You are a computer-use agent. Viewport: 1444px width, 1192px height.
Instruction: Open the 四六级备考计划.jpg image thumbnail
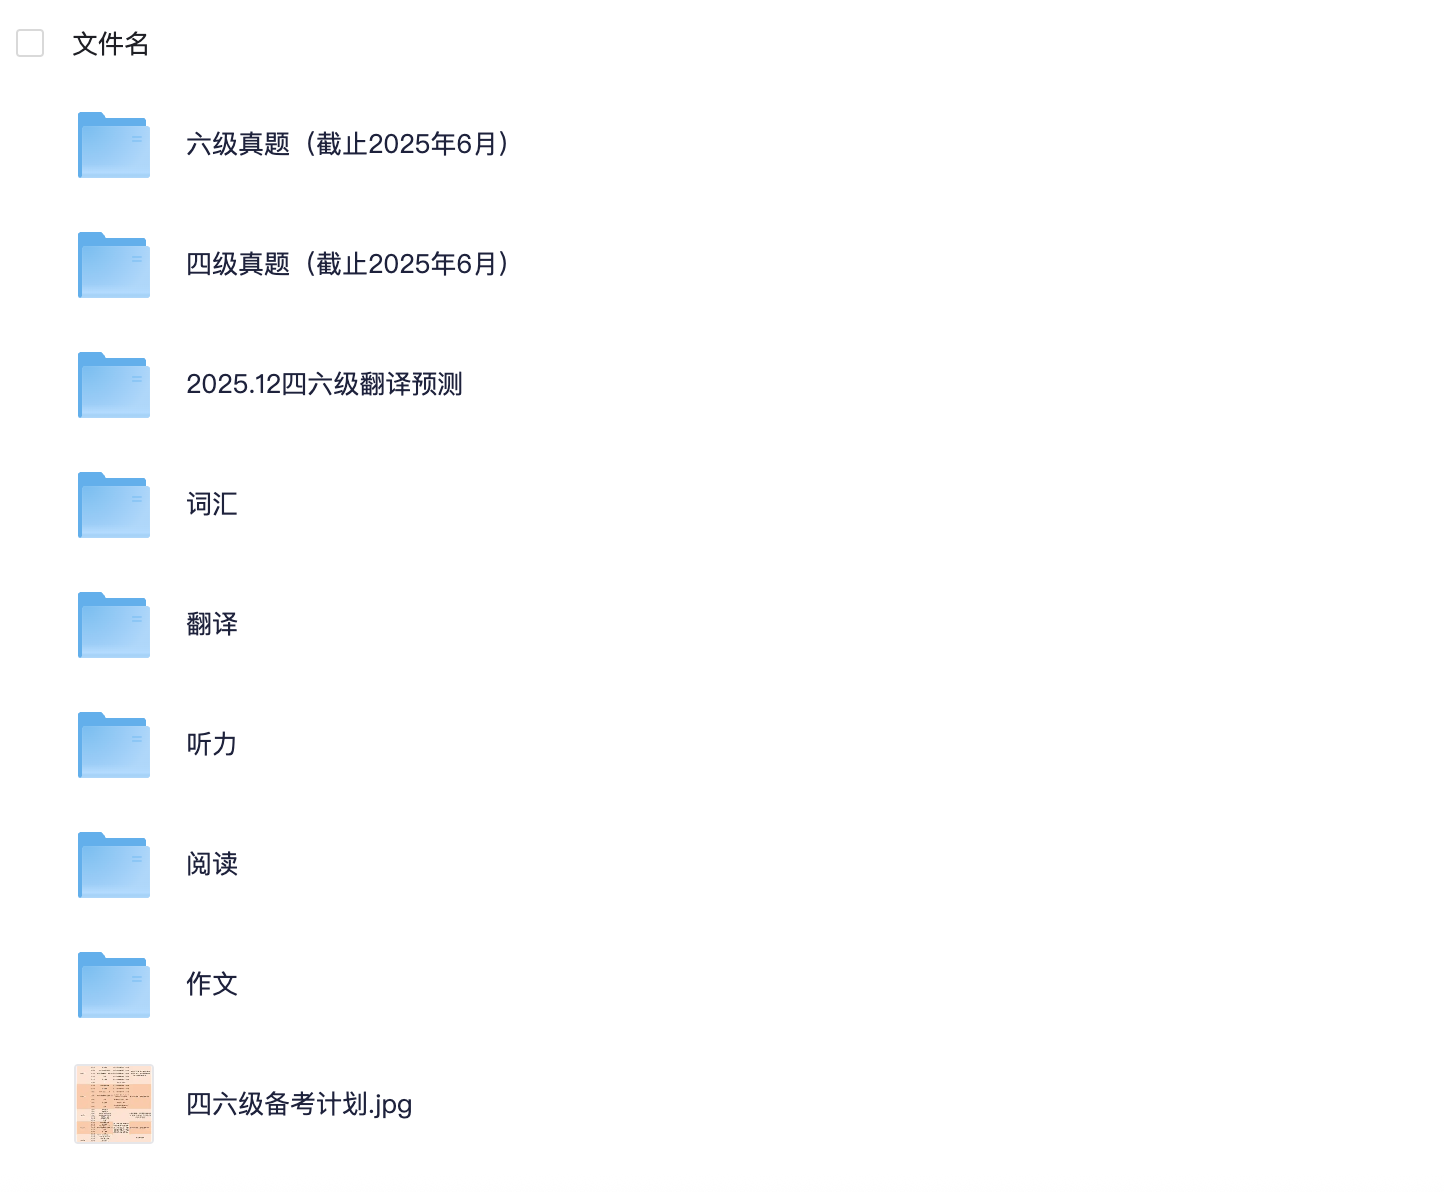click(x=114, y=1104)
